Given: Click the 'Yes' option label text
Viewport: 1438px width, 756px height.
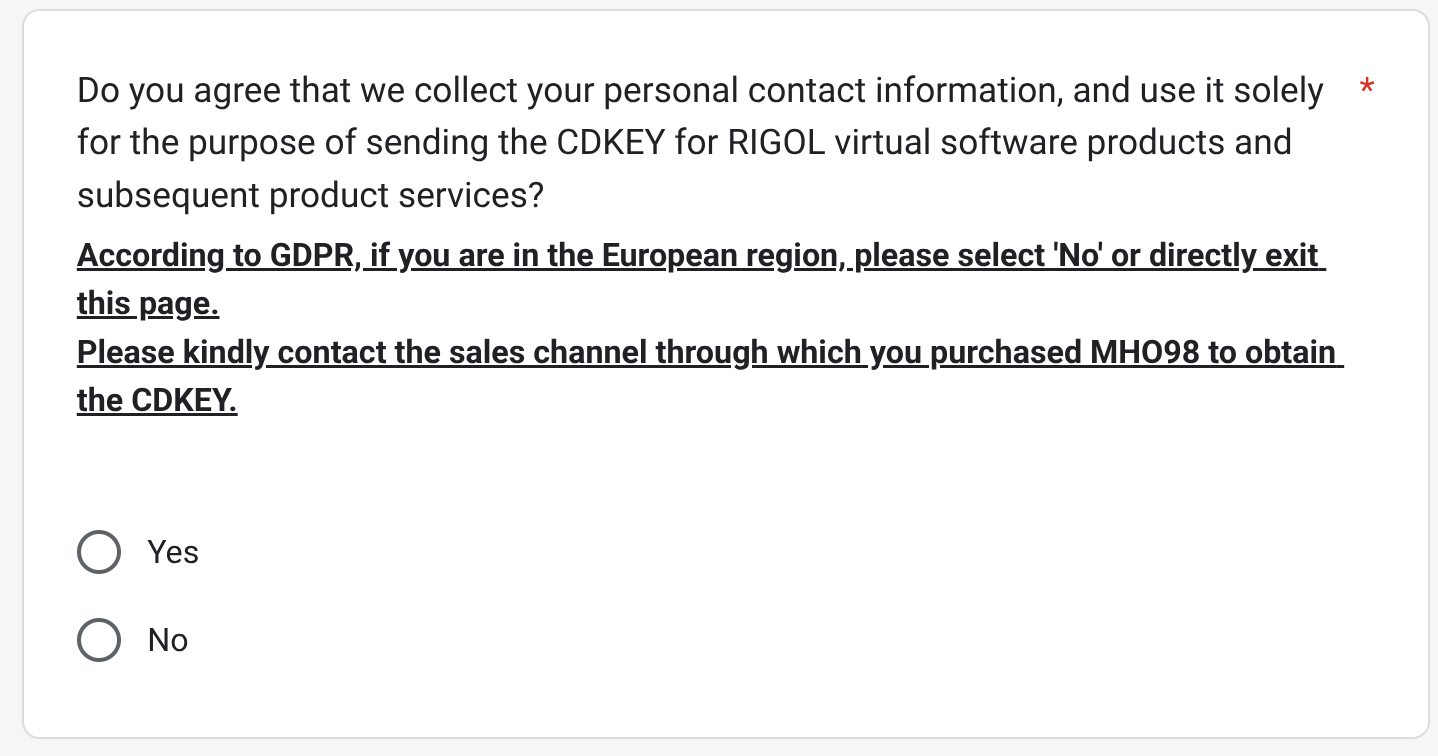Looking at the screenshot, I should [x=173, y=552].
